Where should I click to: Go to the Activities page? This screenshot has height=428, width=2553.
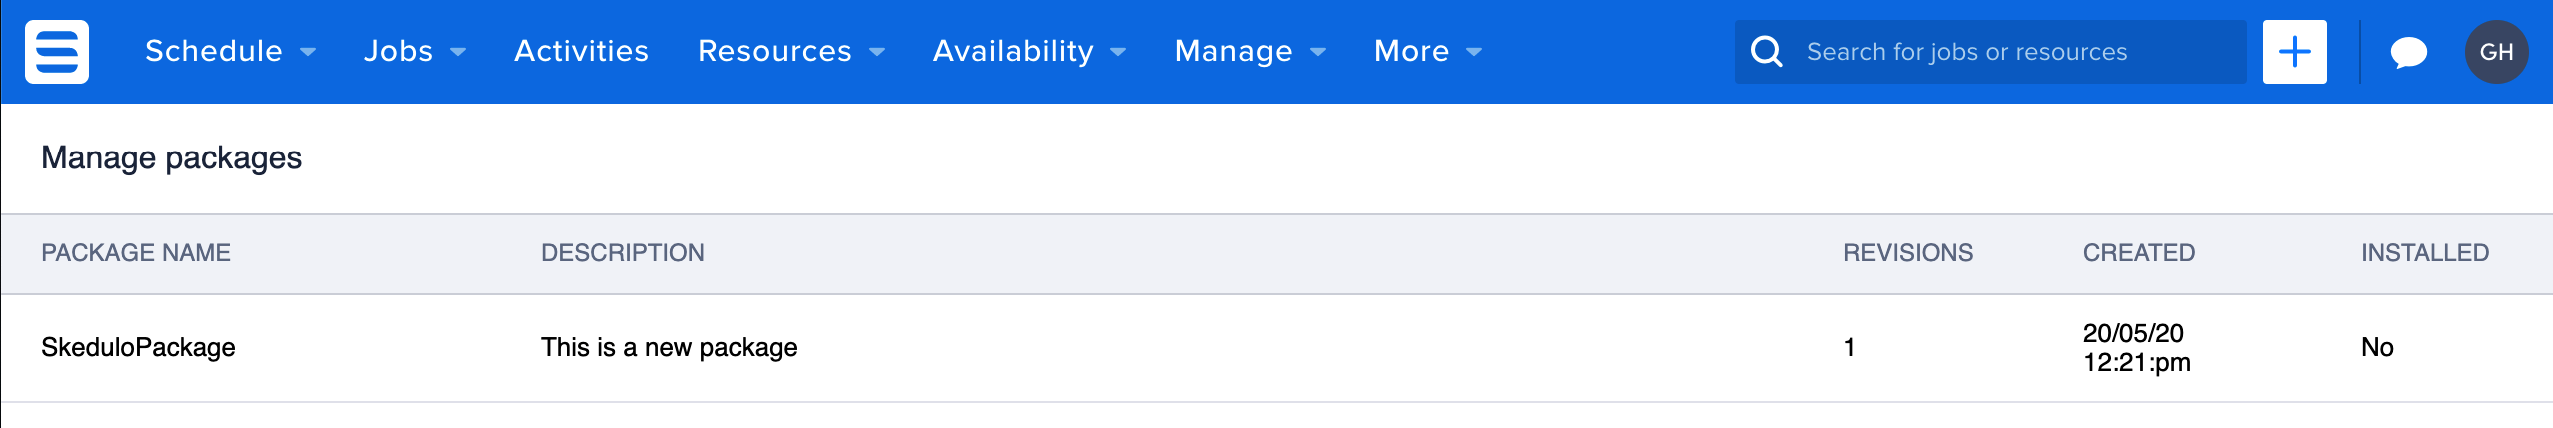pos(581,52)
